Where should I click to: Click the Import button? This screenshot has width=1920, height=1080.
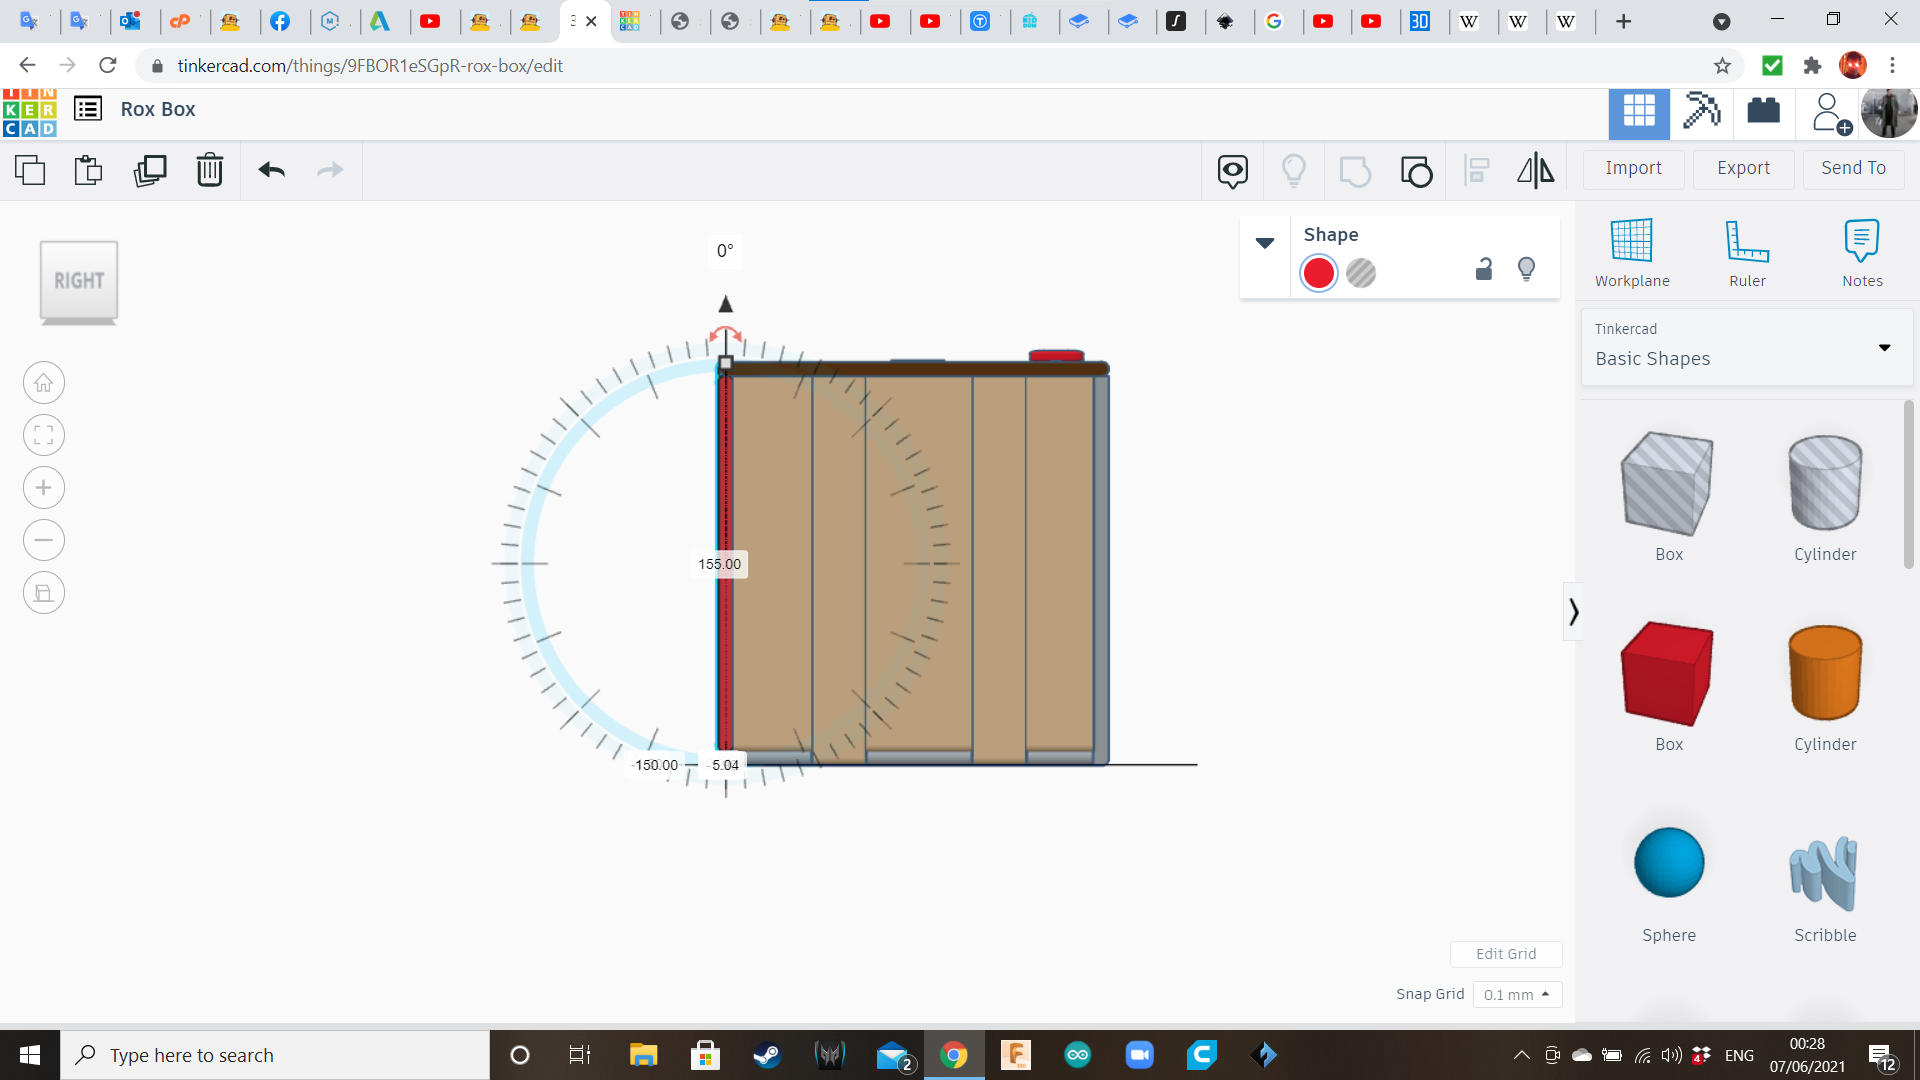(1633, 168)
